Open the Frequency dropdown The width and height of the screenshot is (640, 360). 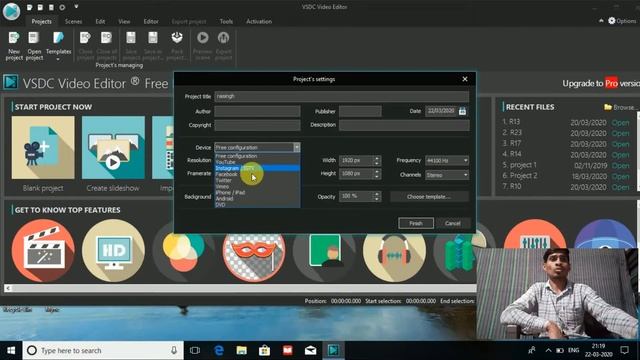[447, 161]
